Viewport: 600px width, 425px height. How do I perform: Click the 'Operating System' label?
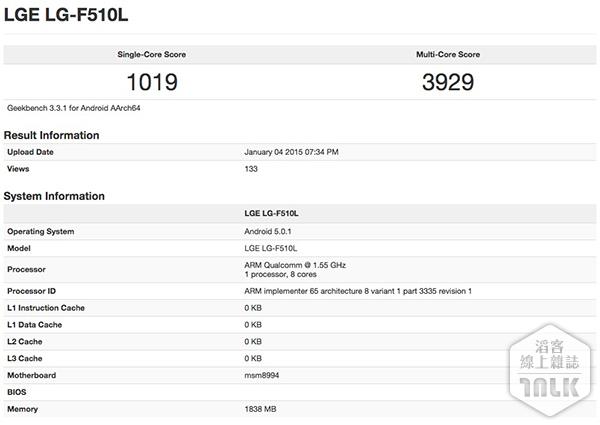coord(41,231)
